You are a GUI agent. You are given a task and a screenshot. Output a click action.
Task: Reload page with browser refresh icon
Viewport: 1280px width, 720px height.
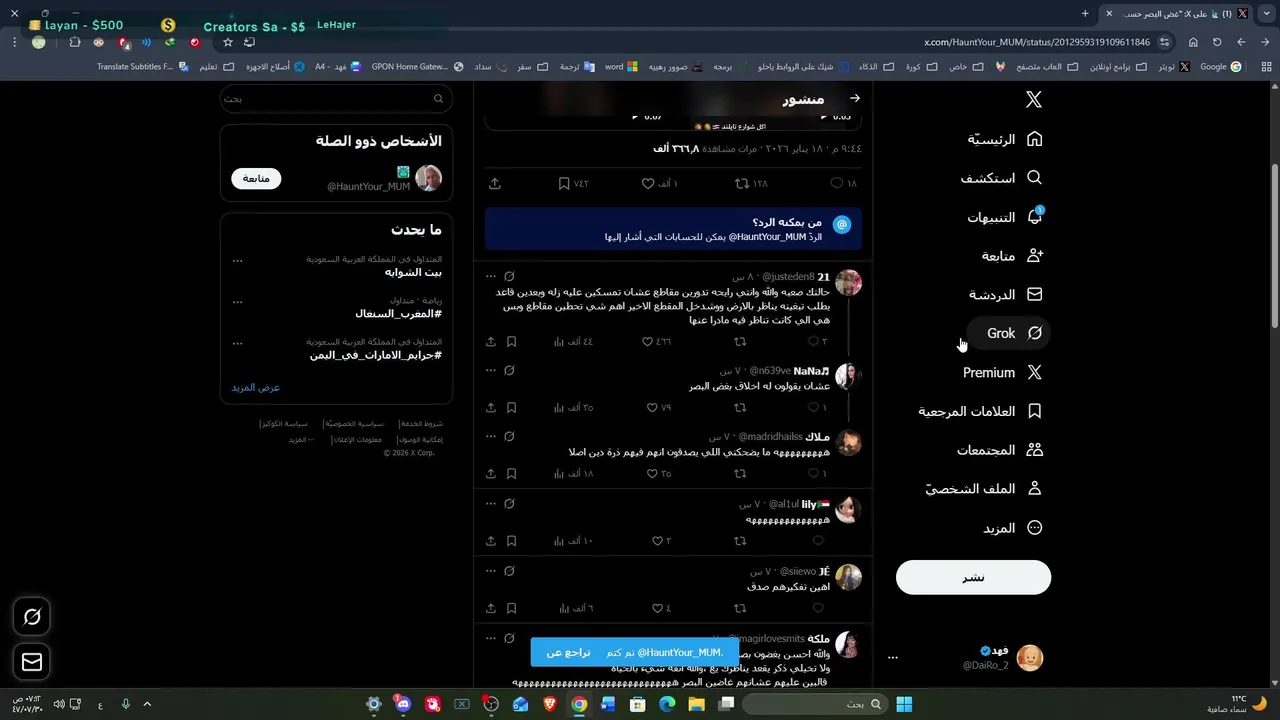pyautogui.click(x=1217, y=42)
